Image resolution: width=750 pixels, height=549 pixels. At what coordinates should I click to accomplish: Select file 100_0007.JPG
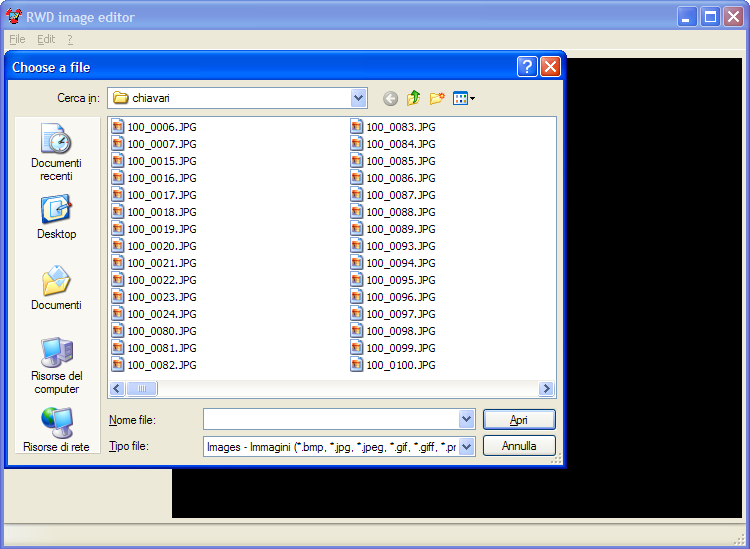(x=154, y=144)
